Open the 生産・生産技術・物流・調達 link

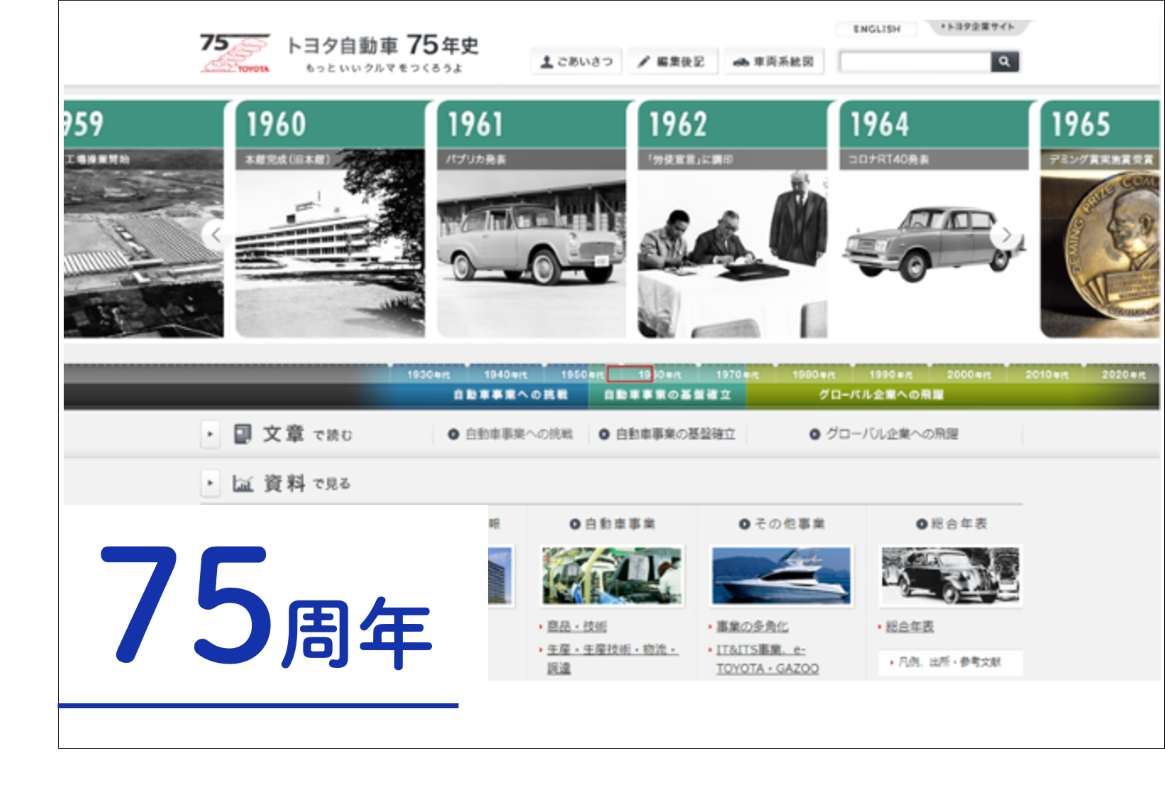coord(611,659)
